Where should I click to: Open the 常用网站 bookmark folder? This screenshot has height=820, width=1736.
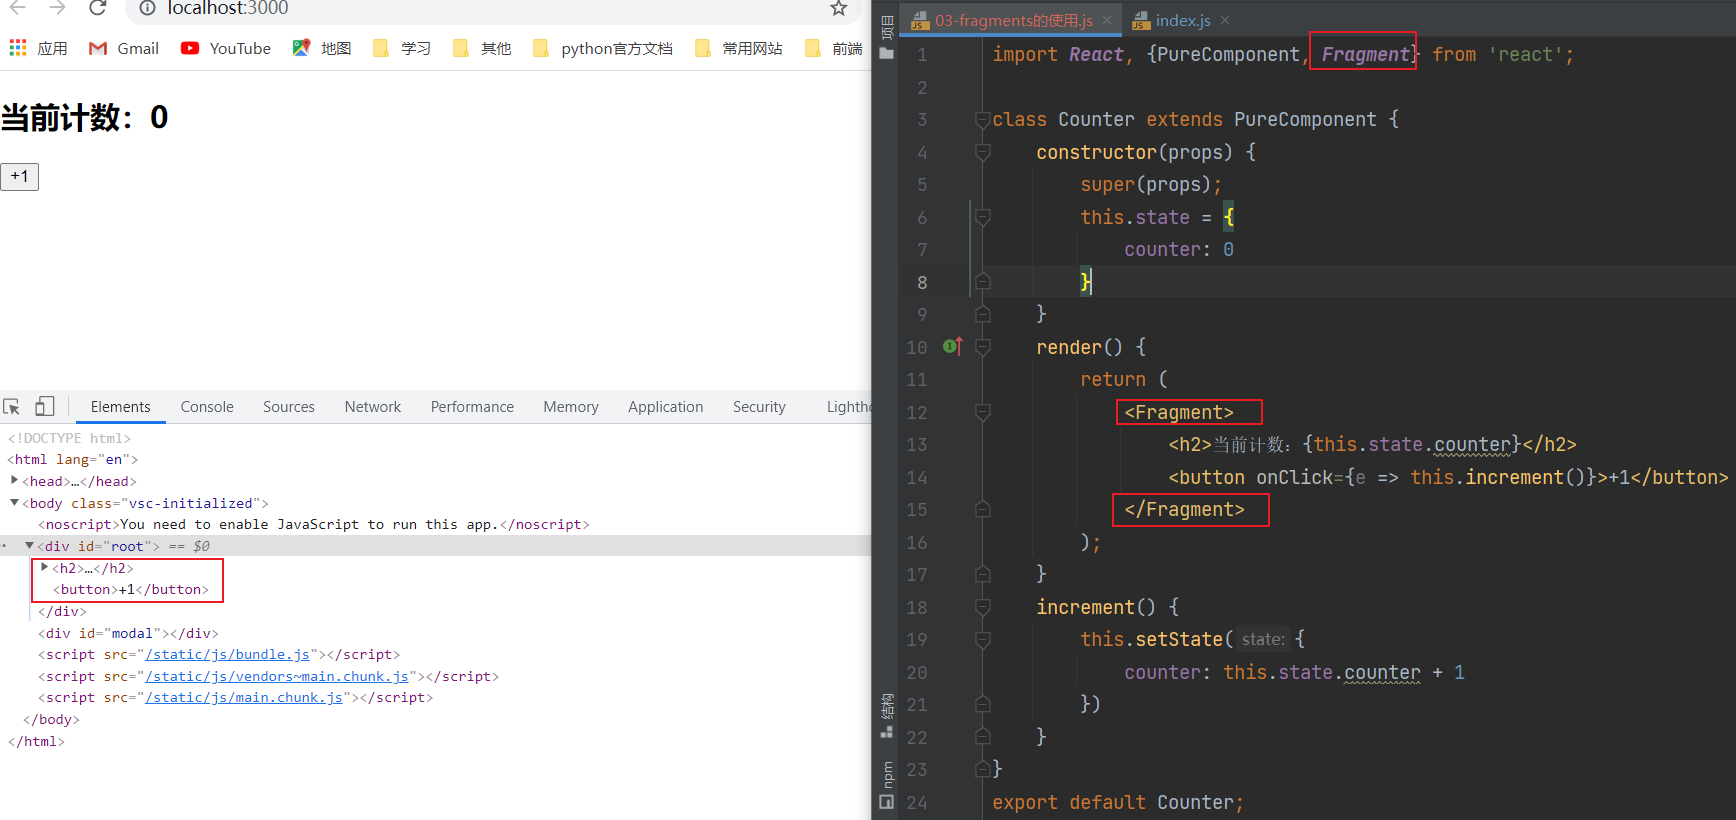click(739, 48)
